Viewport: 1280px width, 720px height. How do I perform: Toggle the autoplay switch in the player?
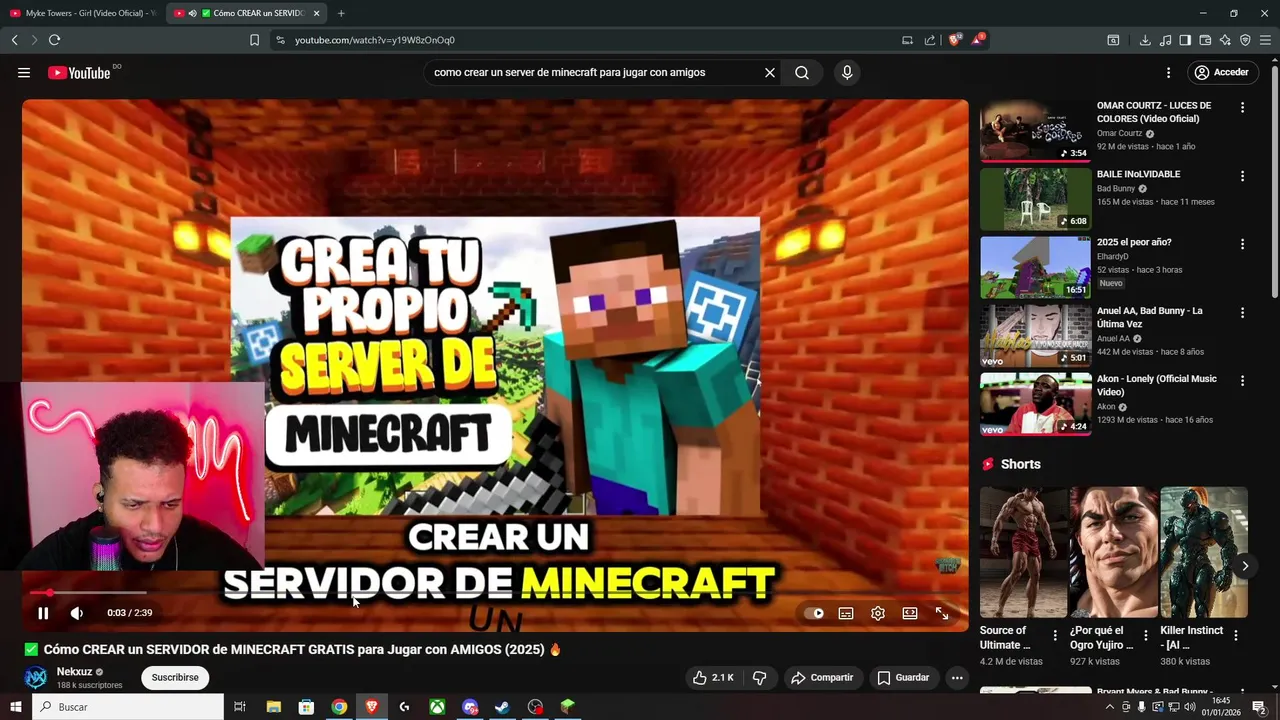click(x=814, y=614)
